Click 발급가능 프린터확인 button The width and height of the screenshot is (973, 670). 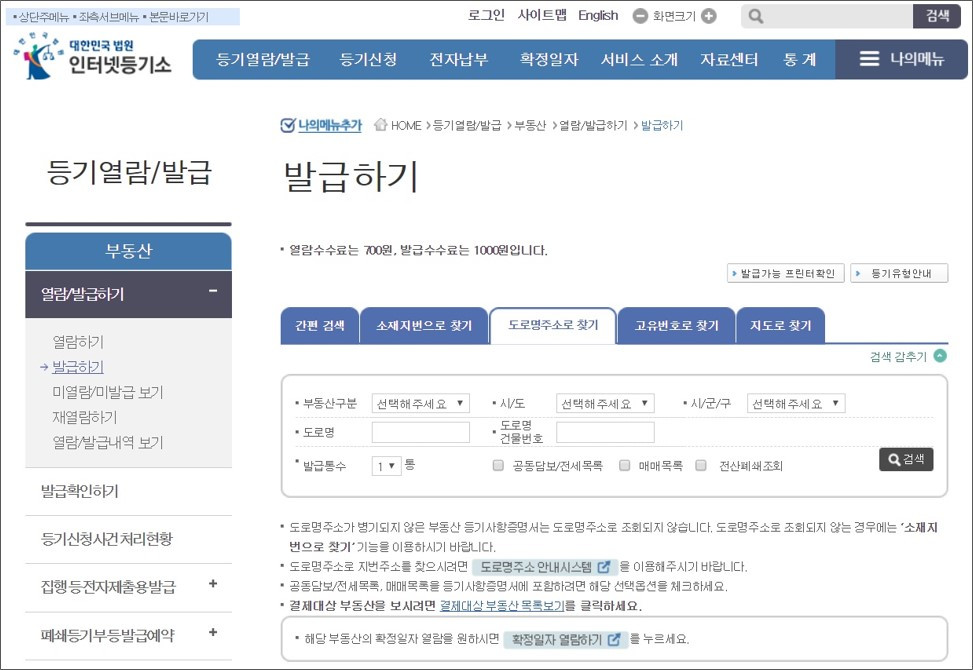786,273
